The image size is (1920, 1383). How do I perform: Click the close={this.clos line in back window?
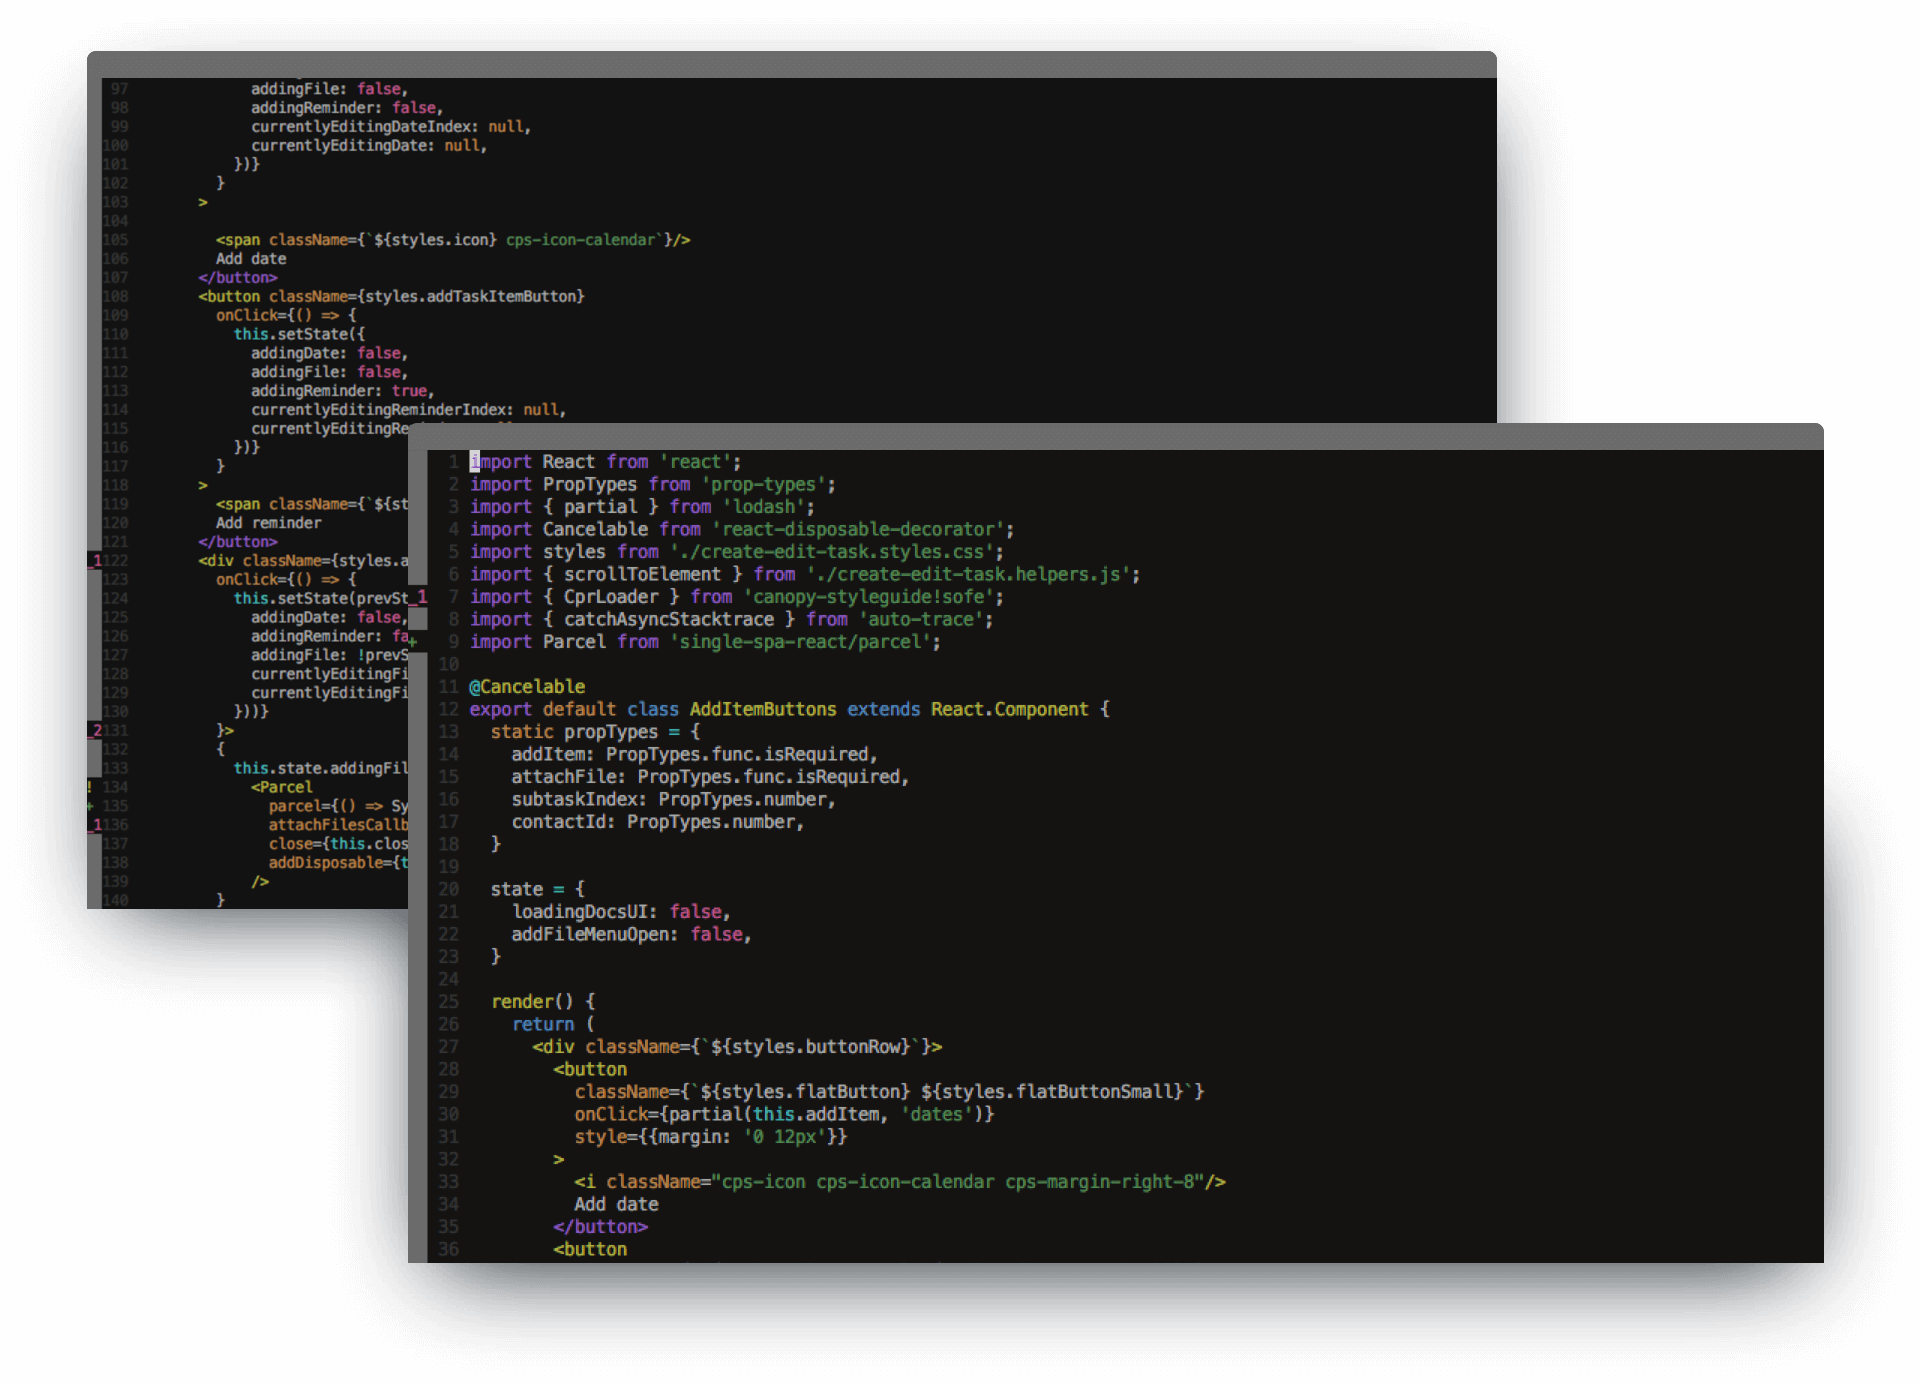[338, 844]
